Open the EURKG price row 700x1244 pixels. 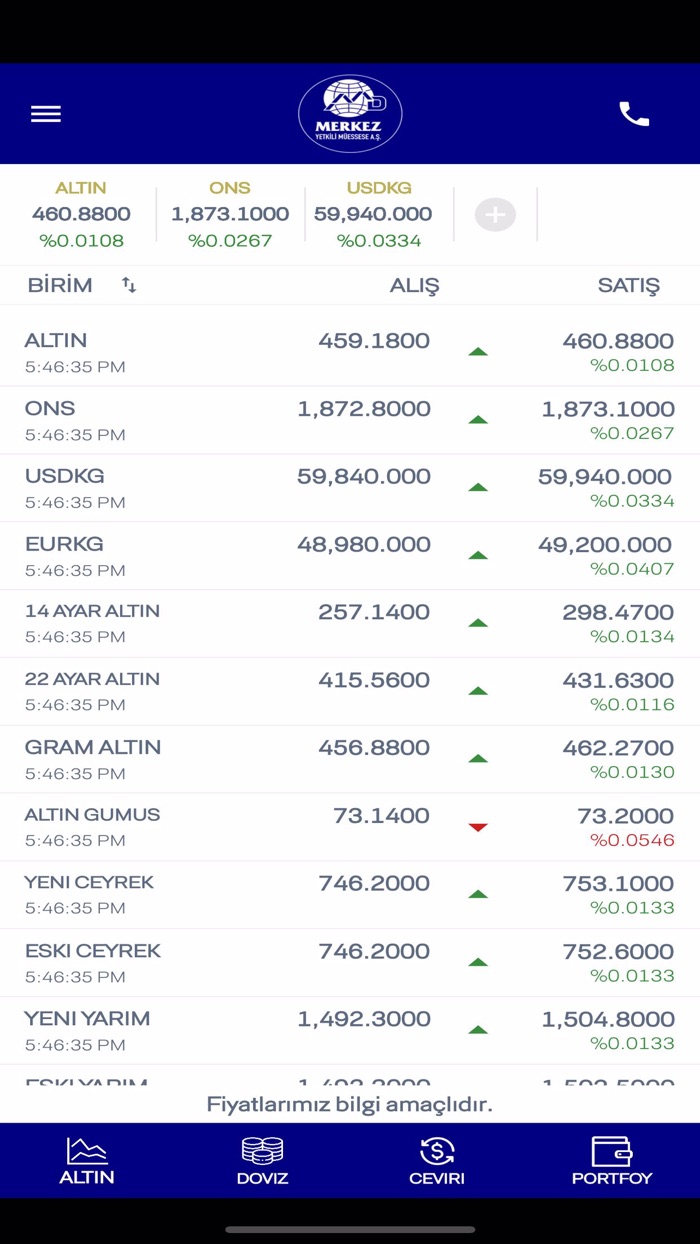point(350,556)
